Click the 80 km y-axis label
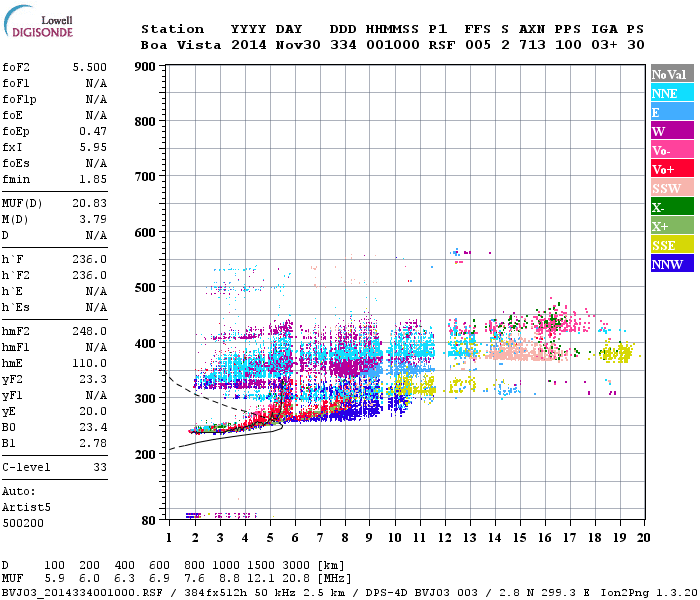 (x=149, y=521)
